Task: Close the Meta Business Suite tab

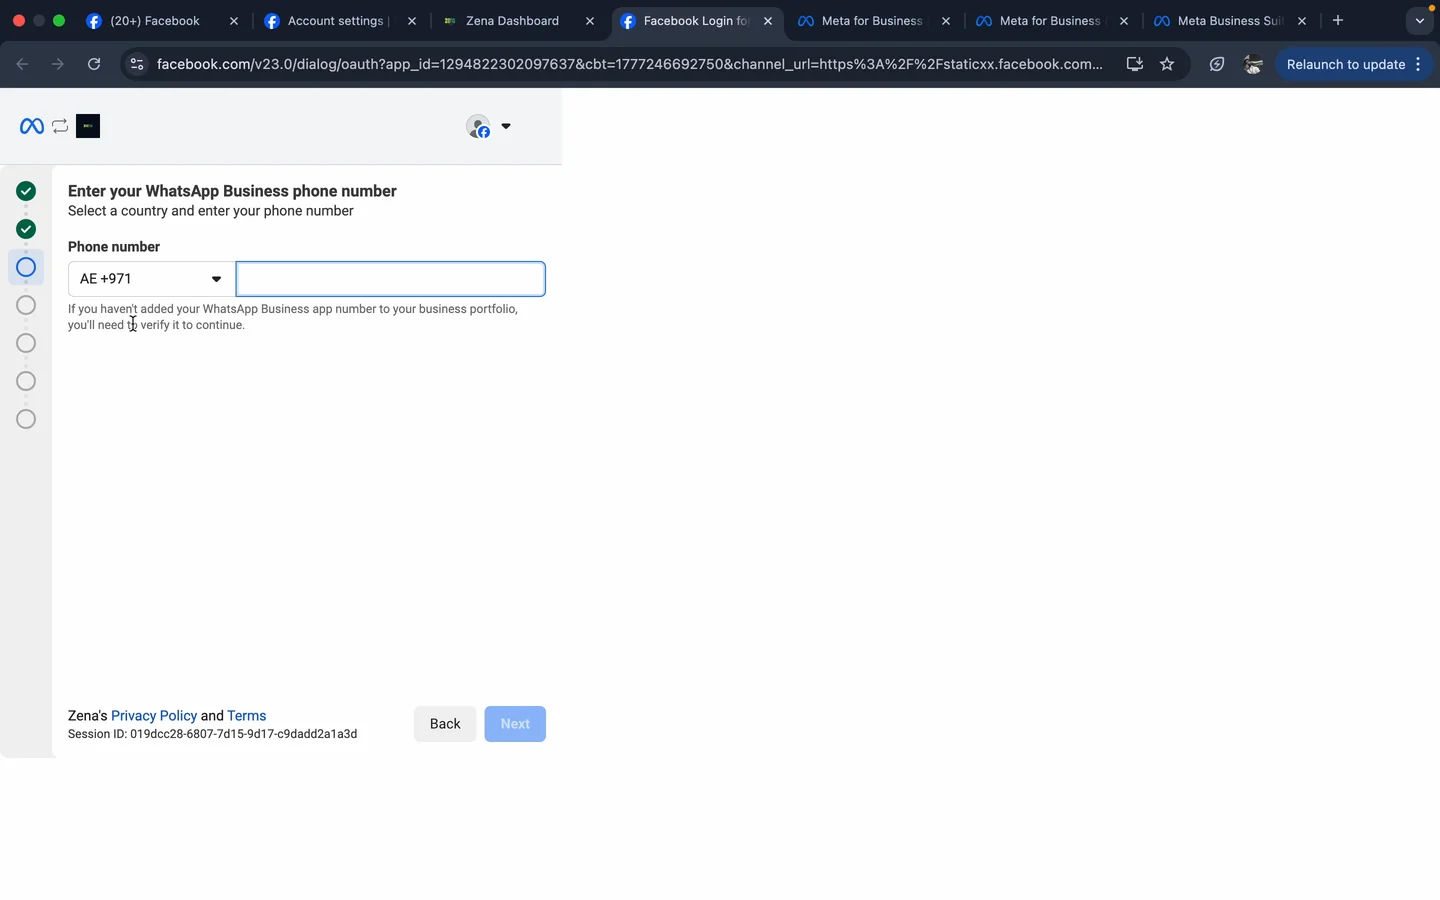Action: click(x=1302, y=21)
